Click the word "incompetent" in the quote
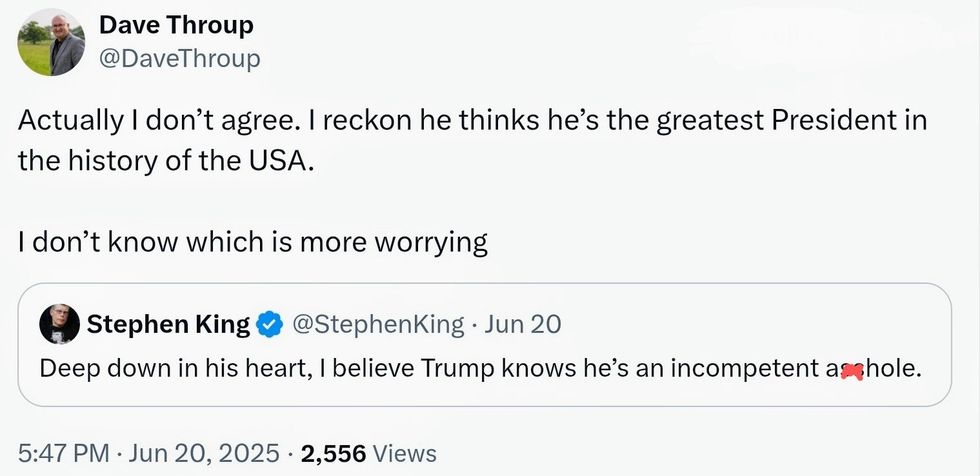The width and height of the screenshot is (980, 476). point(741,368)
